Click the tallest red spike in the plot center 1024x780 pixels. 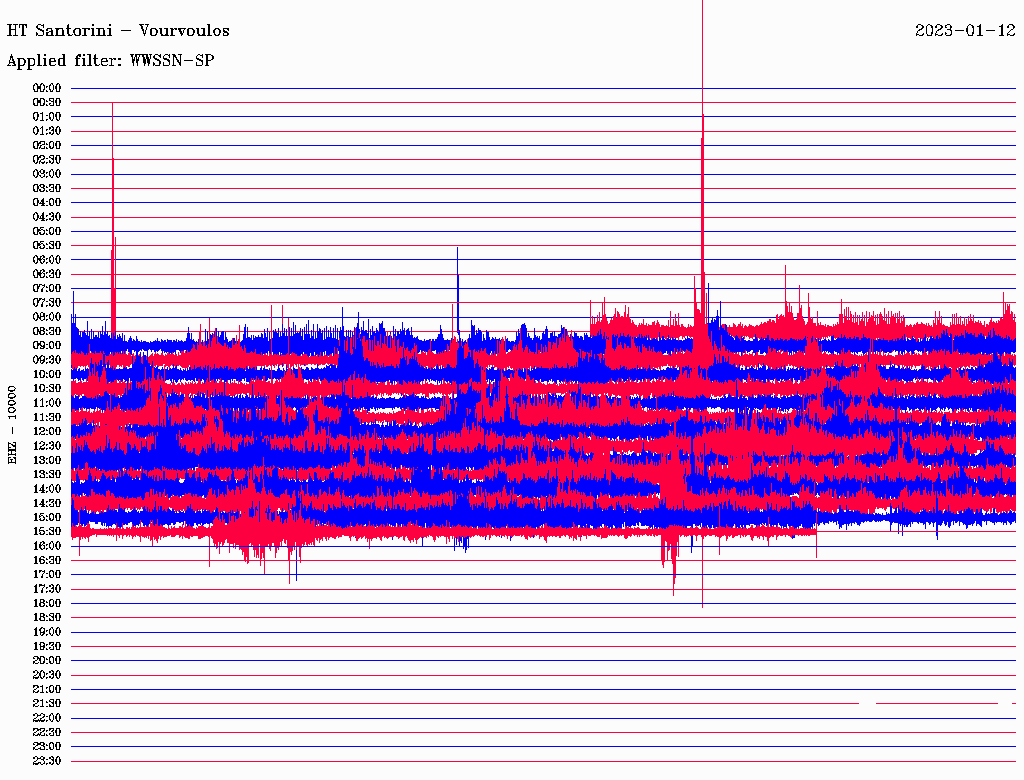click(702, 150)
